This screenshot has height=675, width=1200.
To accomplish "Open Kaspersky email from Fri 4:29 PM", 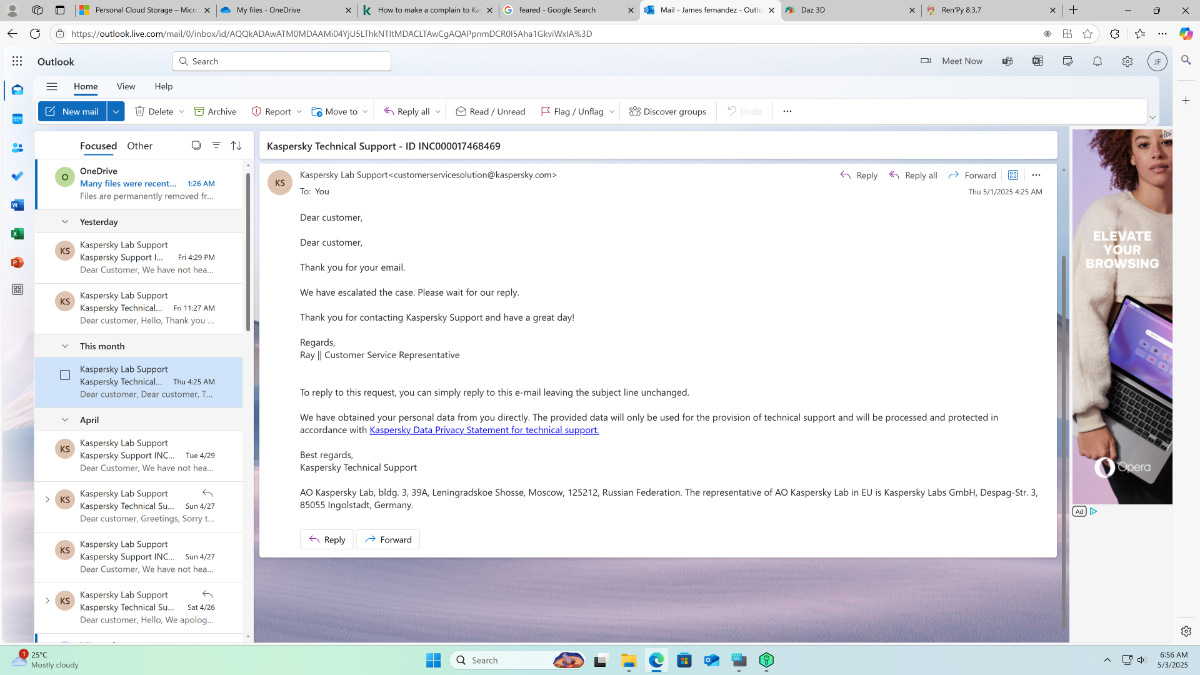I will tap(139, 258).
